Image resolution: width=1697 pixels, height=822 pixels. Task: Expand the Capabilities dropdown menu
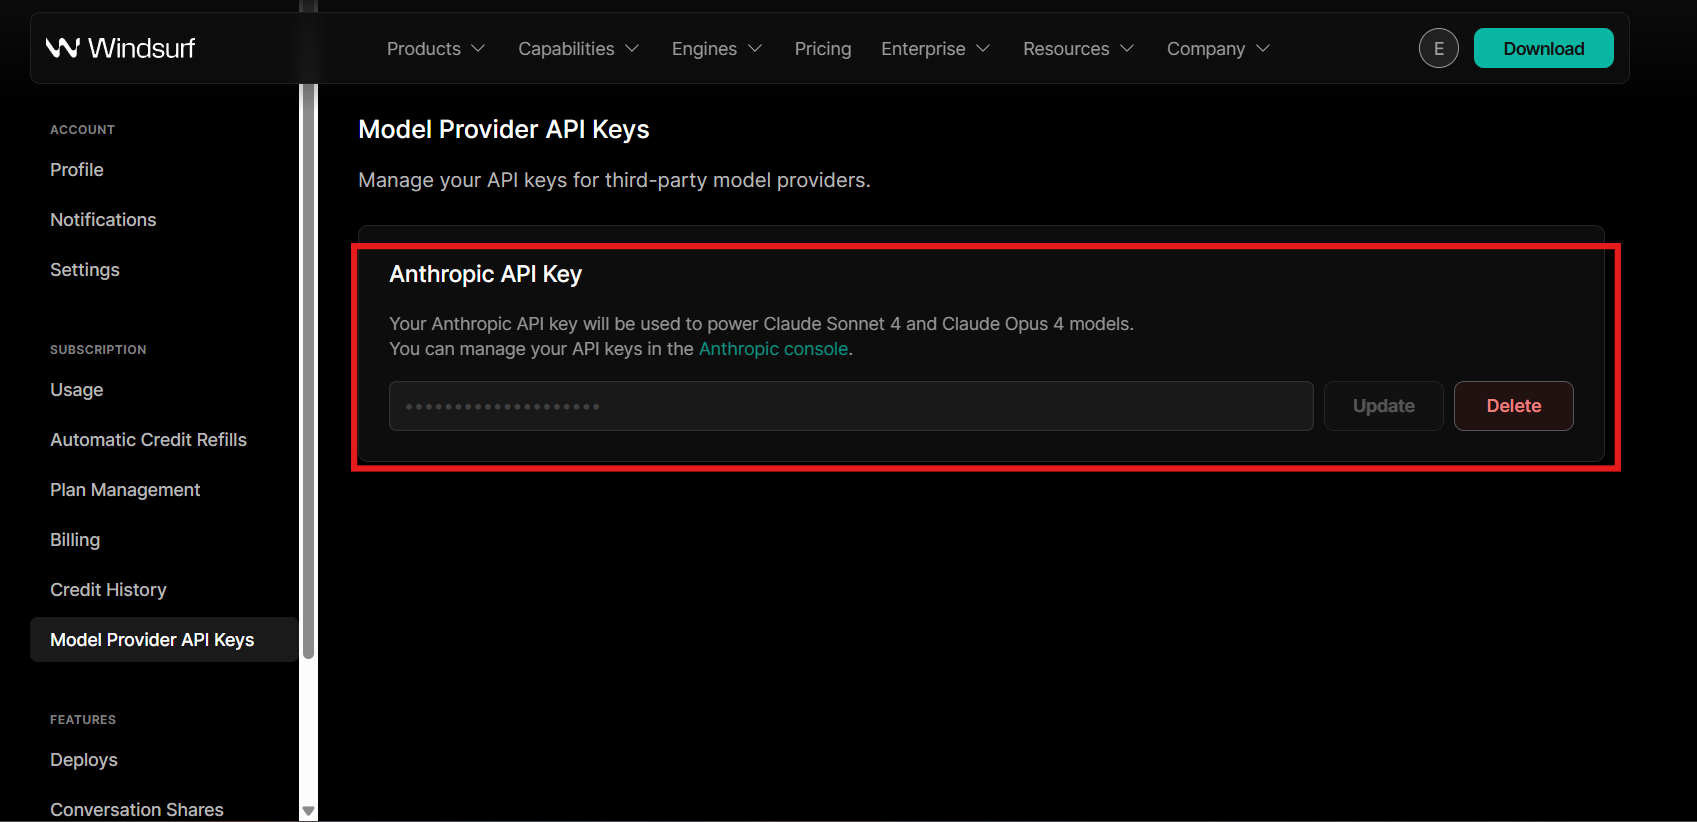point(579,49)
